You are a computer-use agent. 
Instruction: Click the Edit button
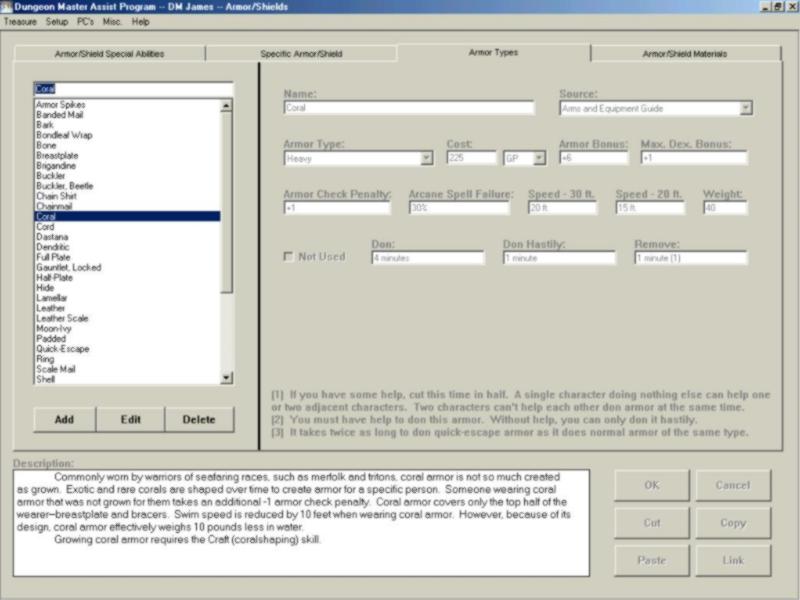click(130, 419)
